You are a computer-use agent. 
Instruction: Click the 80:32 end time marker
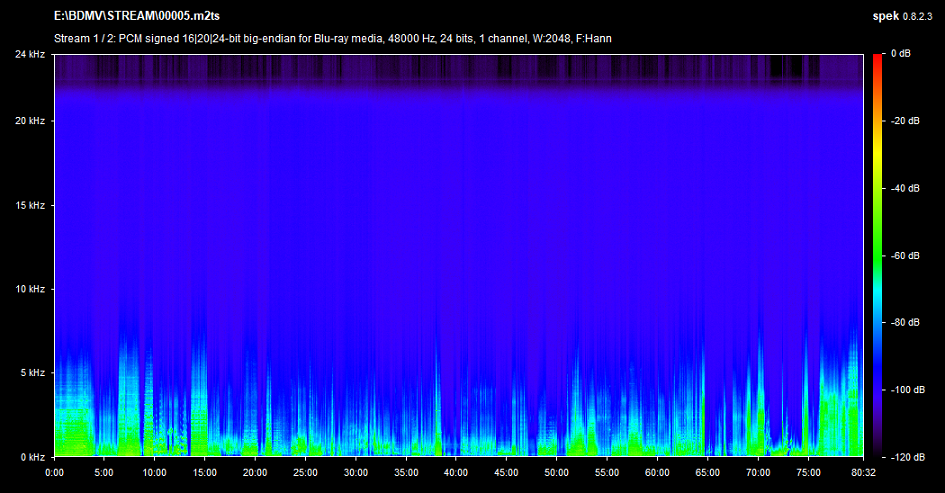[x=863, y=473]
